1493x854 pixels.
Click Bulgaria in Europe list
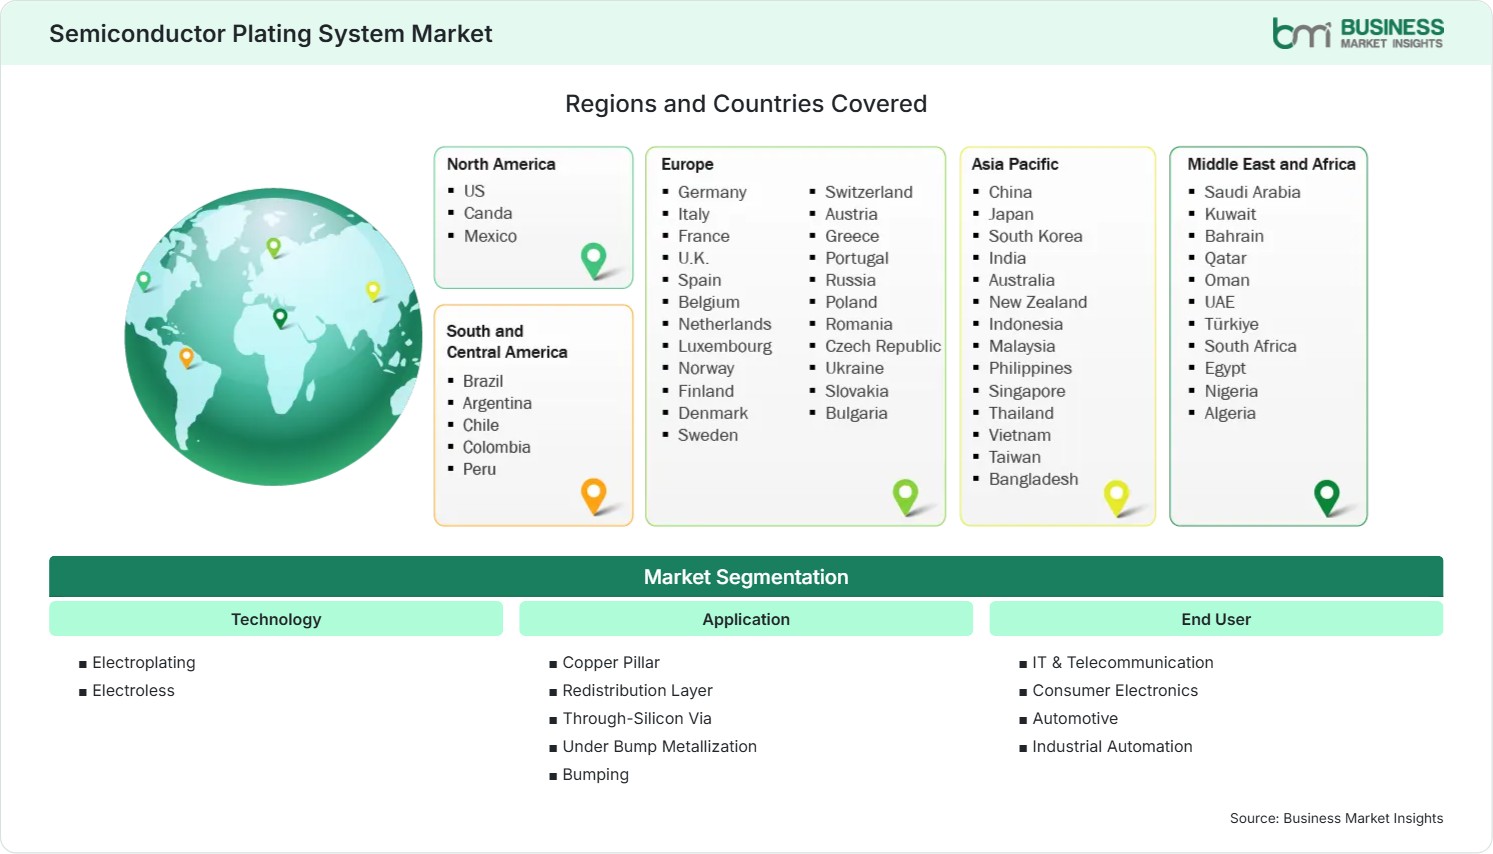pyautogui.click(x=856, y=413)
